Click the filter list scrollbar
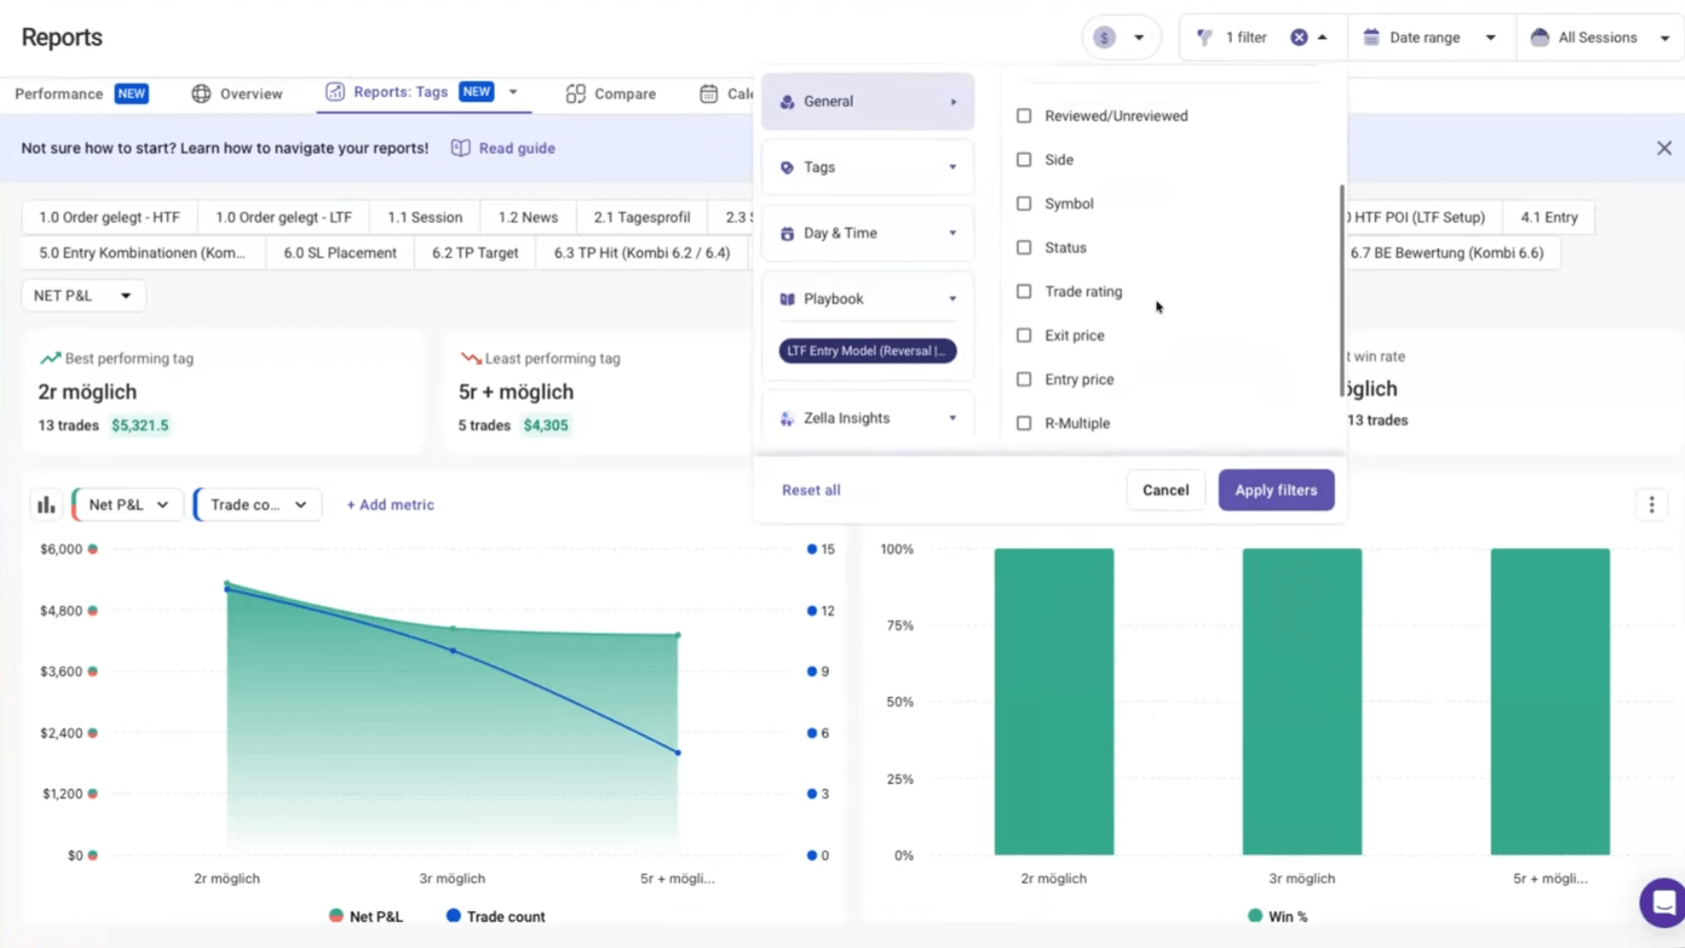The width and height of the screenshot is (1685, 948). (x=1341, y=290)
